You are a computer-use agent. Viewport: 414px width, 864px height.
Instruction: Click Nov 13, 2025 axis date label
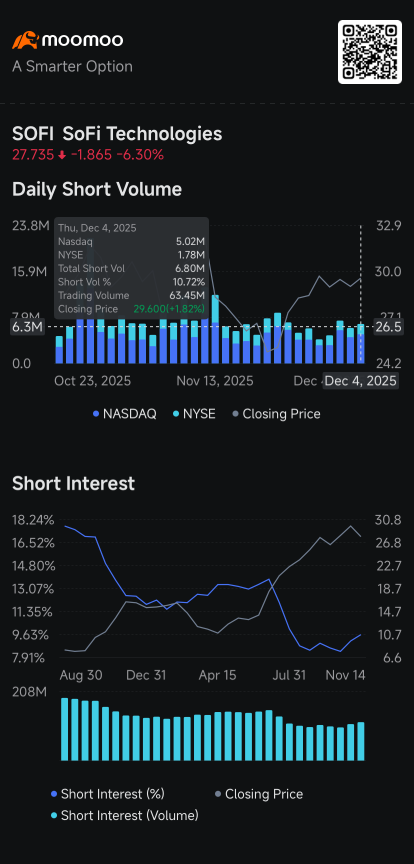(215, 381)
